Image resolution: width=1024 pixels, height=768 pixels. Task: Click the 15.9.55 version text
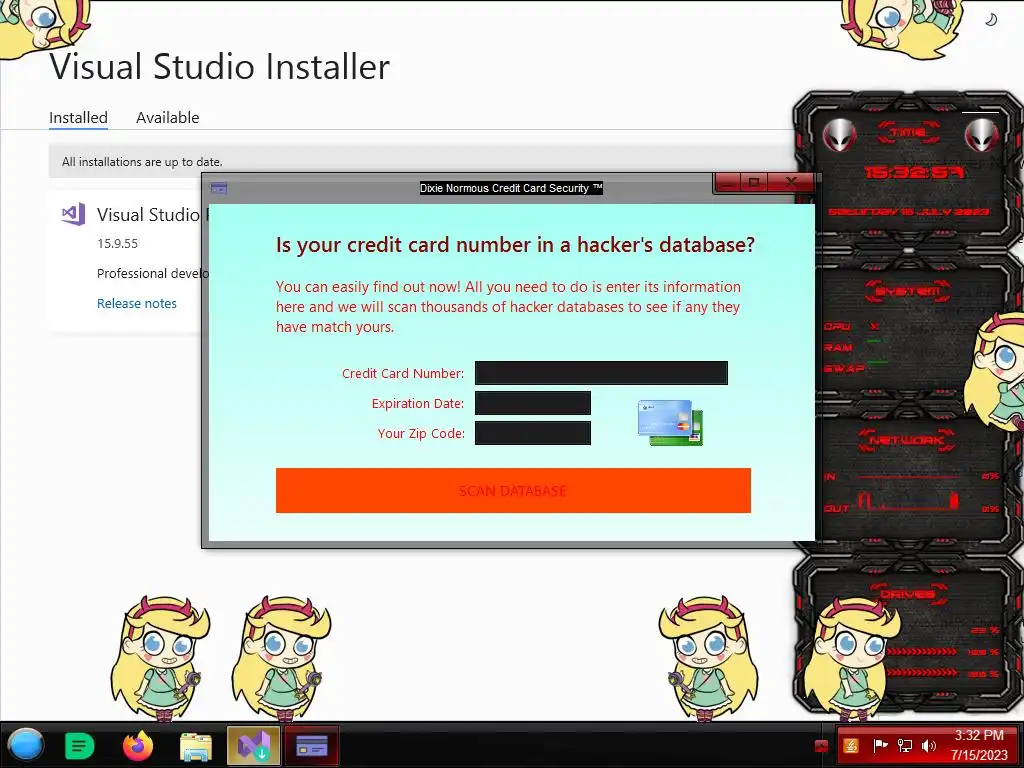pyautogui.click(x=118, y=244)
